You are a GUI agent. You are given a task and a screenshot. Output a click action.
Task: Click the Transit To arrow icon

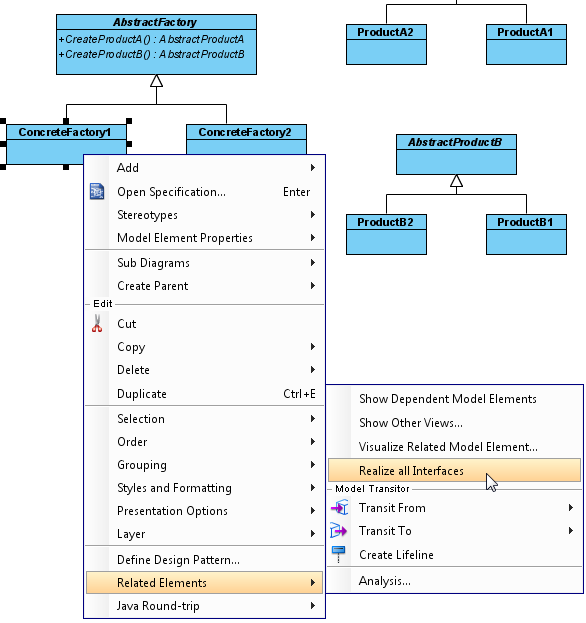click(x=338, y=531)
